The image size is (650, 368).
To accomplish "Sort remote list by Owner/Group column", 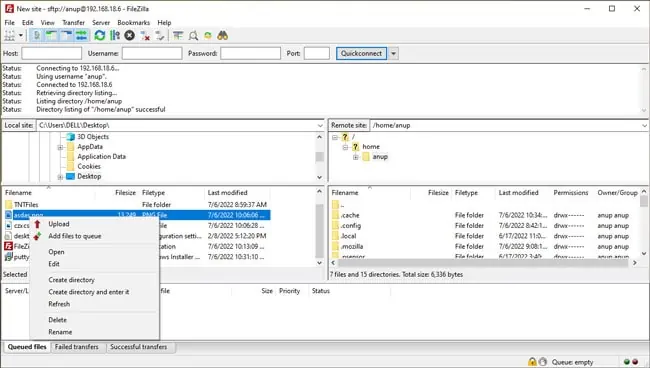I will (617, 193).
